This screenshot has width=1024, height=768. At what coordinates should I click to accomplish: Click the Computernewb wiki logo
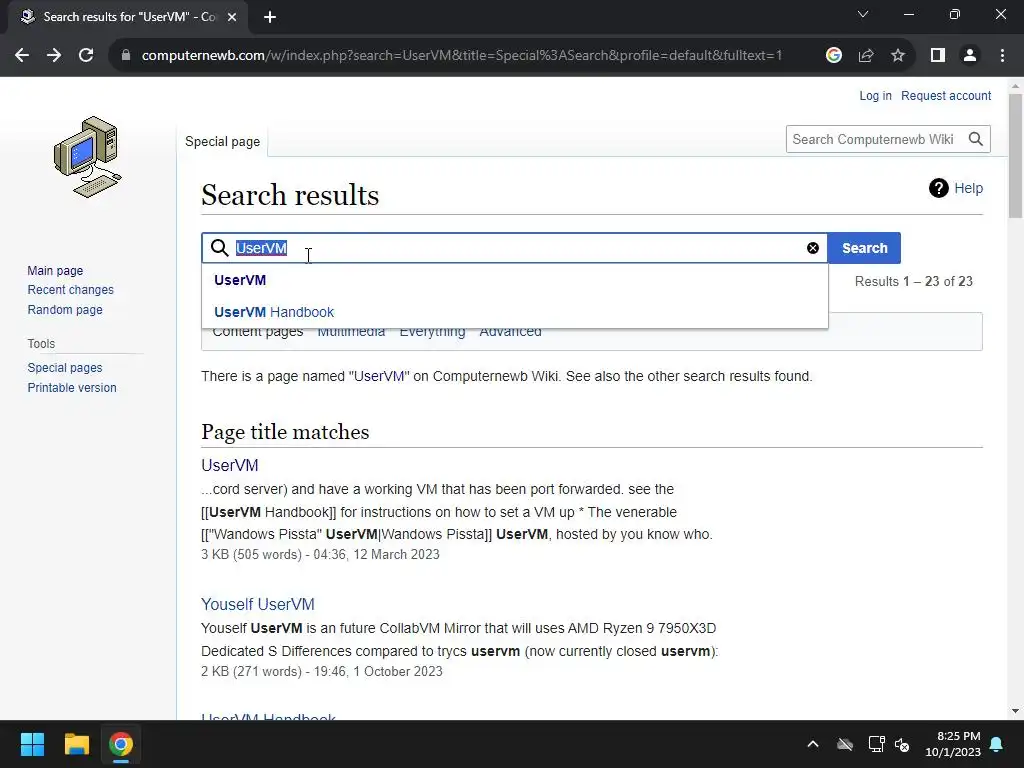(x=88, y=157)
